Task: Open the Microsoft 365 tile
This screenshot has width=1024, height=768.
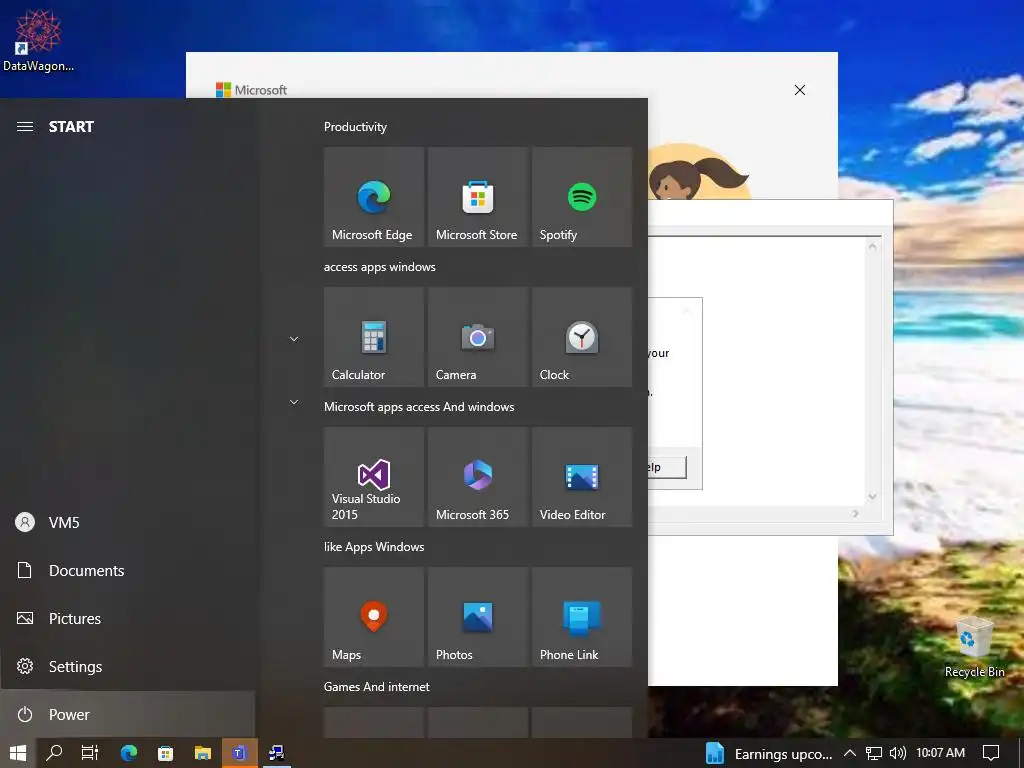Action: (477, 477)
